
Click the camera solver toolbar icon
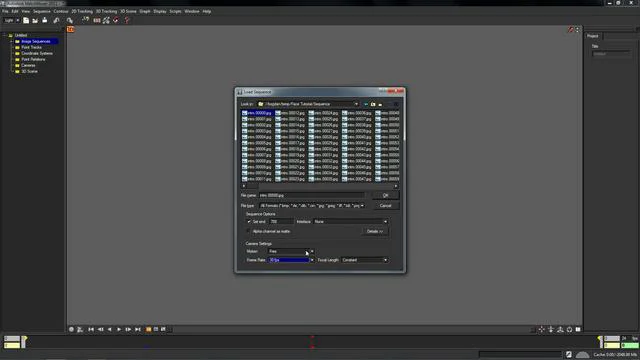coord(107,20)
